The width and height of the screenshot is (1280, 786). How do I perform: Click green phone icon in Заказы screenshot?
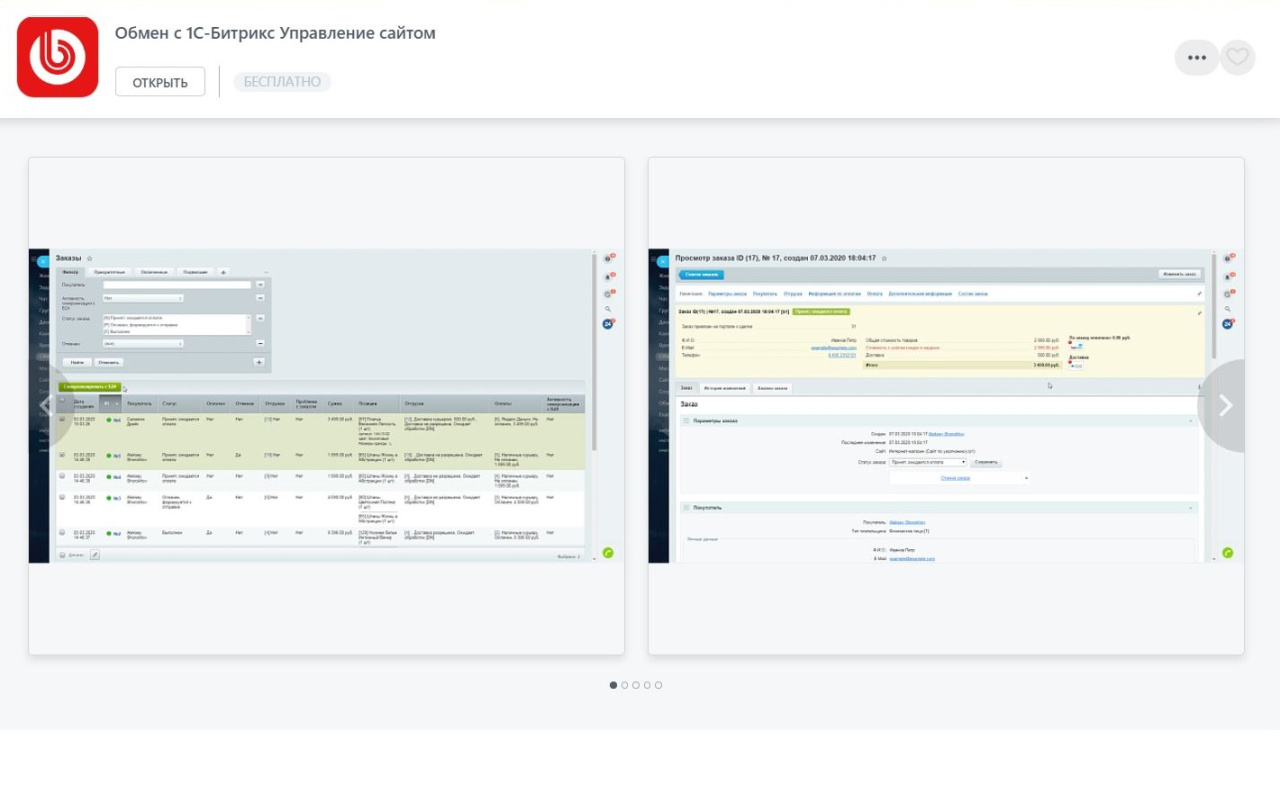608,553
